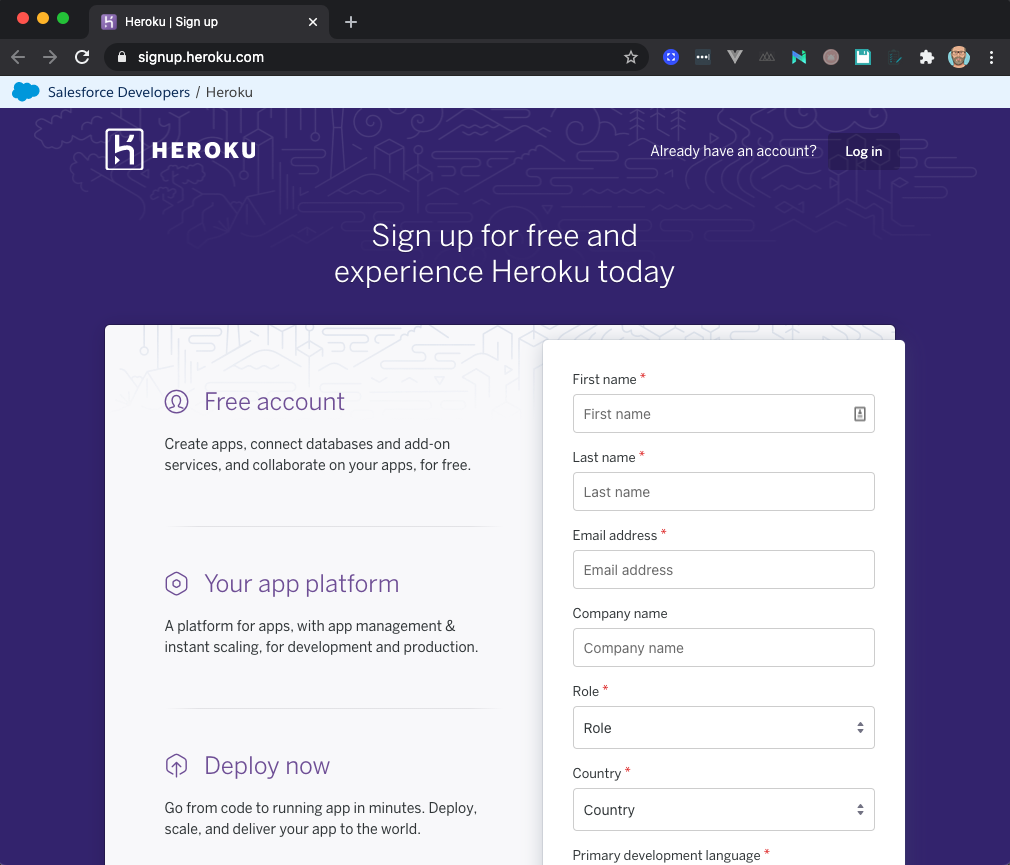Click the Heroku logo icon

coord(123,148)
